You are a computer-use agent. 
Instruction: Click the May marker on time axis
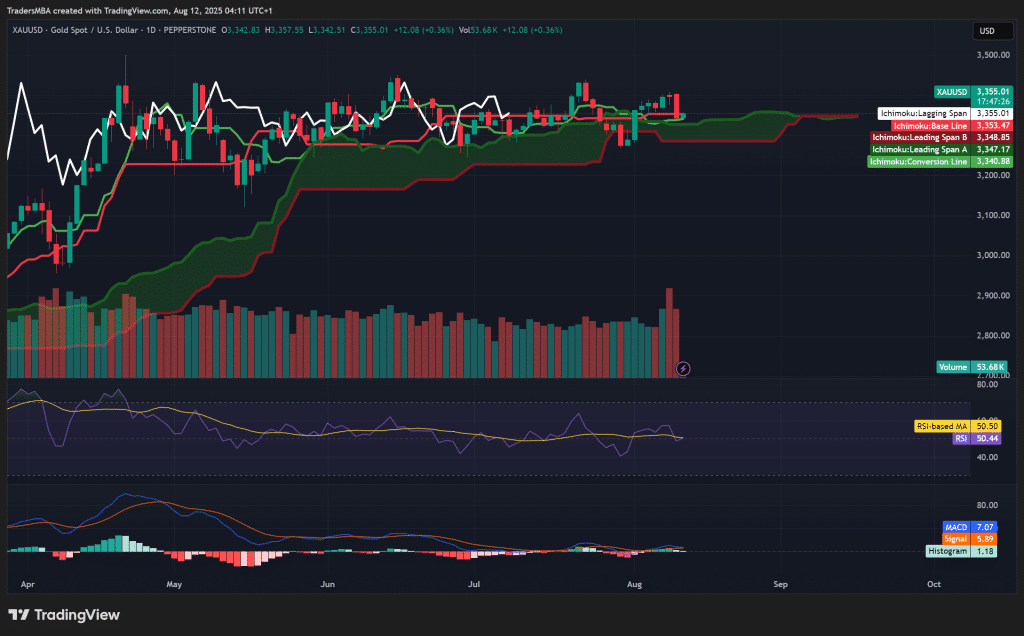coord(175,582)
